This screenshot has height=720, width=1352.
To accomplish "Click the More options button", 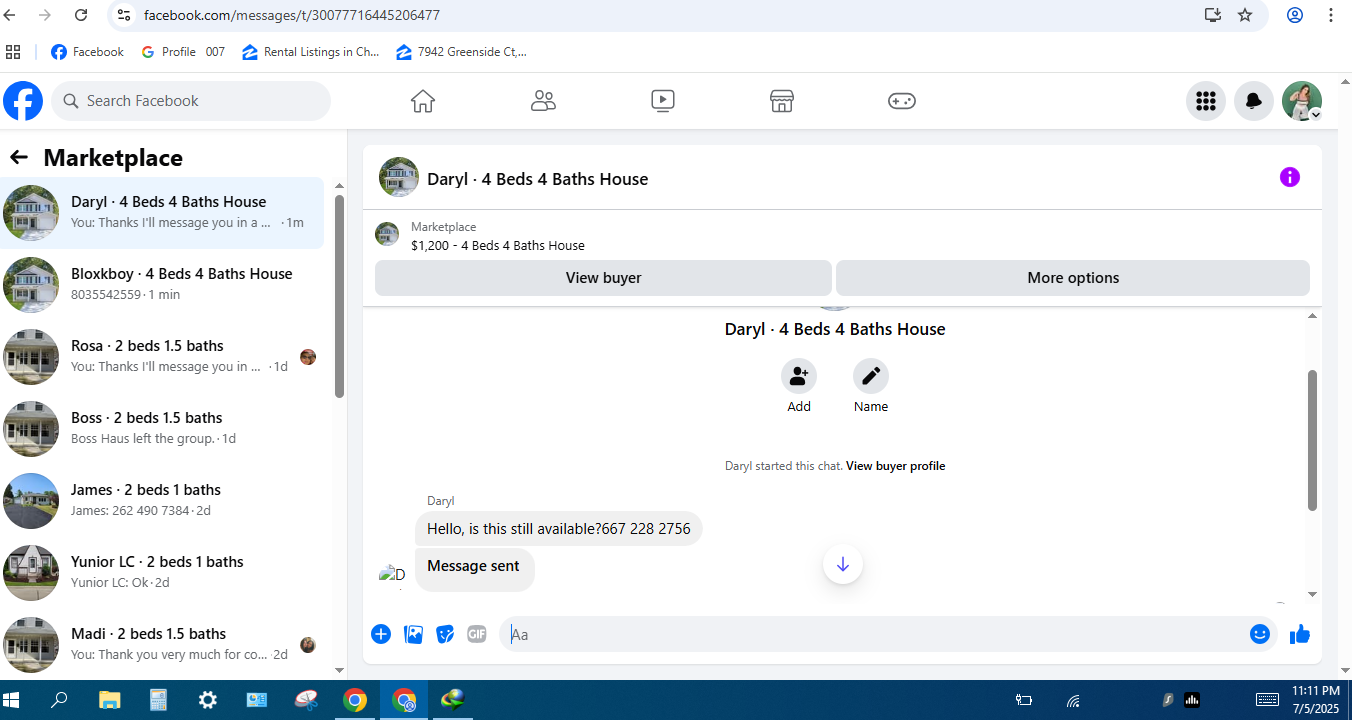I will point(1073,278).
